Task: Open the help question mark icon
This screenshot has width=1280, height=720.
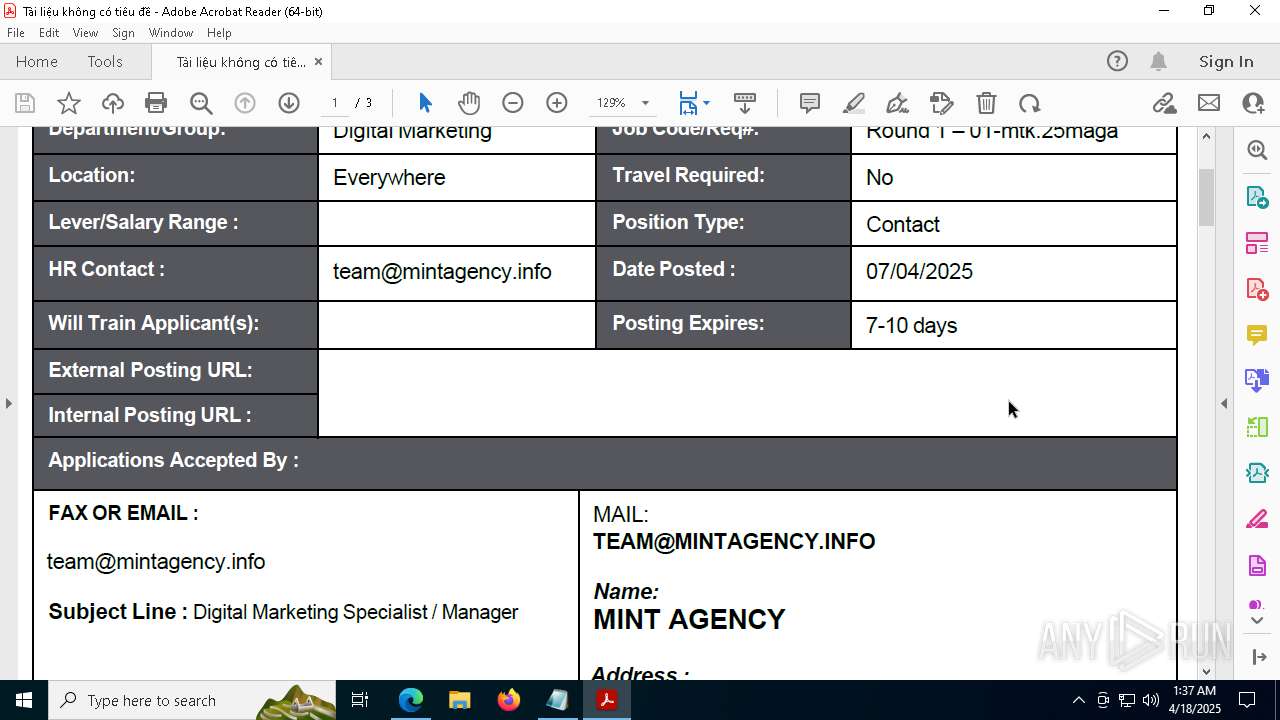Action: coord(1117,62)
